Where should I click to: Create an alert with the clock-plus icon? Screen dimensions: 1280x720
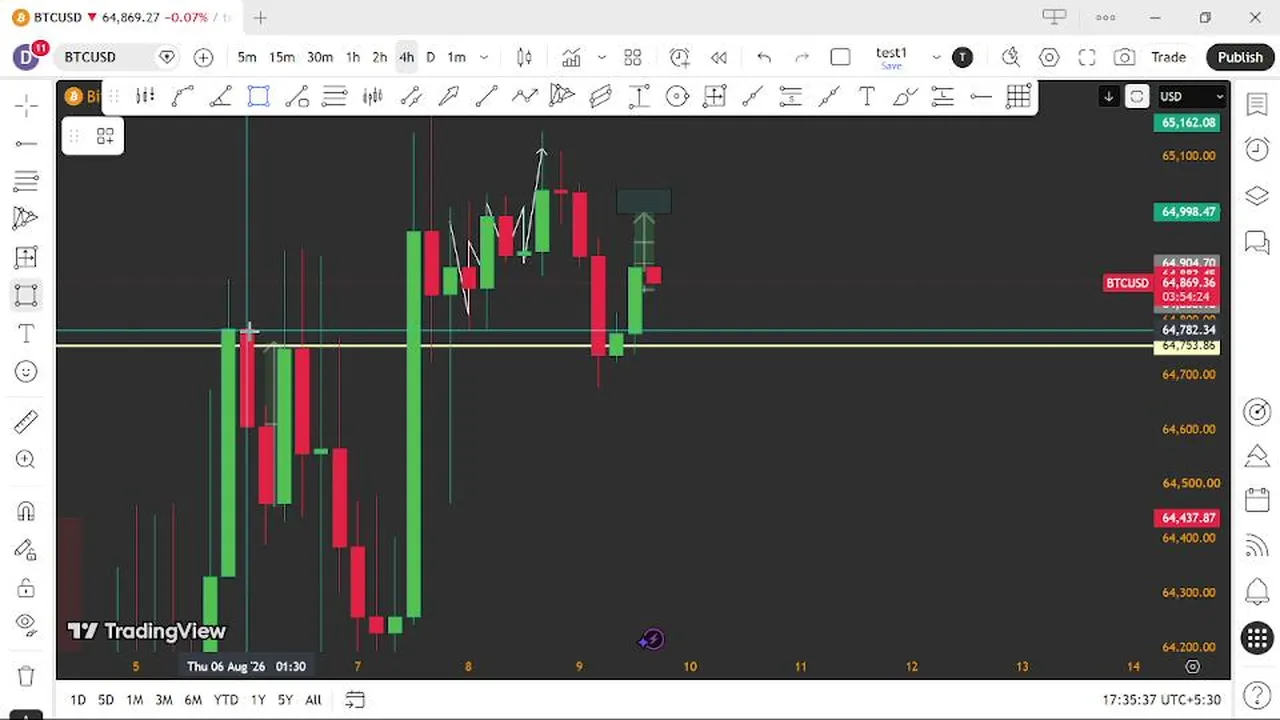pyautogui.click(x=679, y=57)
